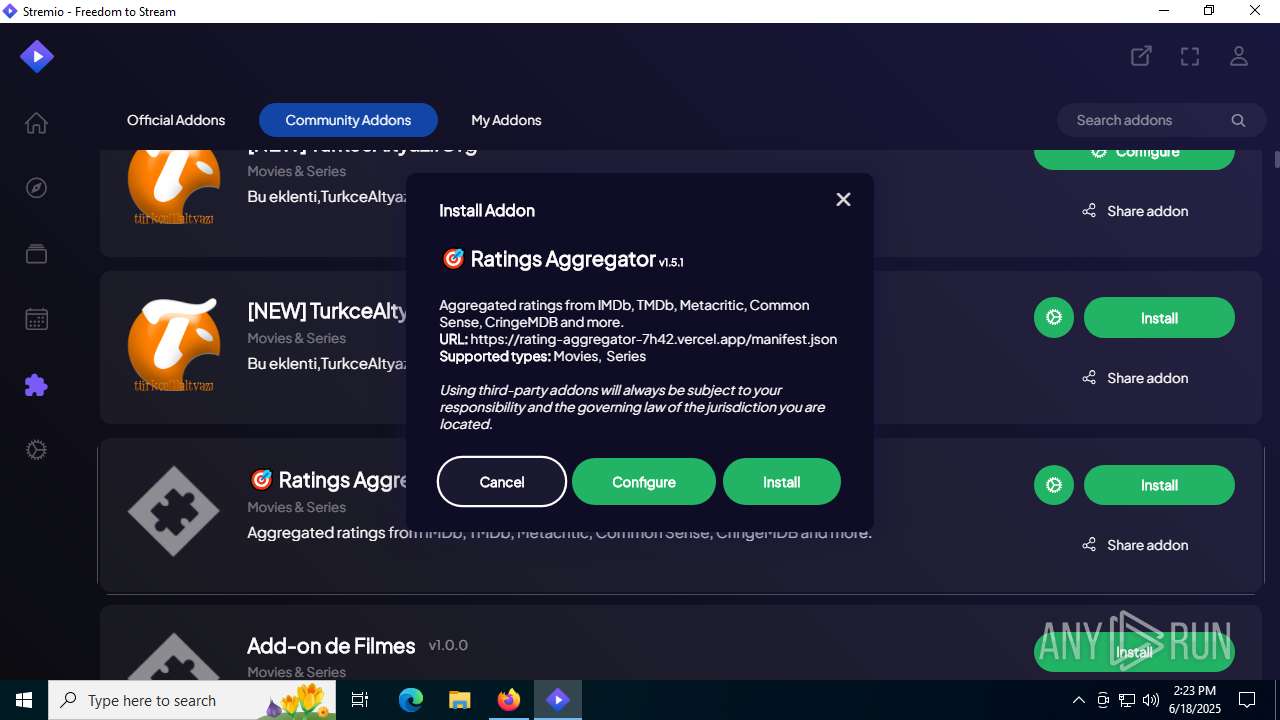Click the open-external-link icon in header
The image size is (1280, 720).
point(1141,56)
